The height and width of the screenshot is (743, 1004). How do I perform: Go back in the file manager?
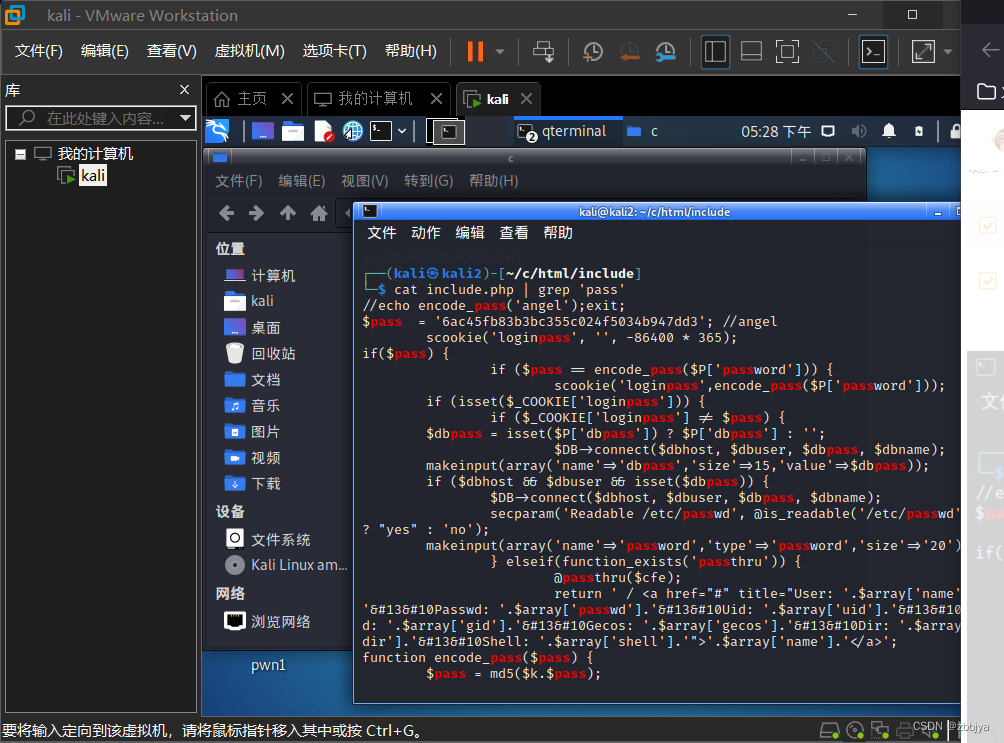click(x=226, y=213)
